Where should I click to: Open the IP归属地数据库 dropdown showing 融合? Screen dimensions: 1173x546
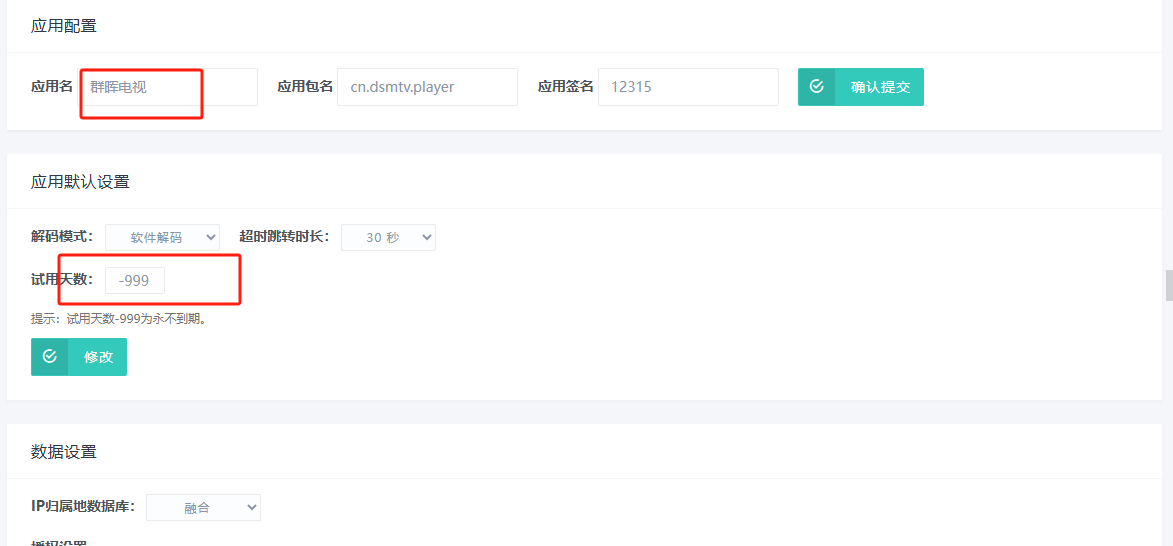click(x=203, y=508)
